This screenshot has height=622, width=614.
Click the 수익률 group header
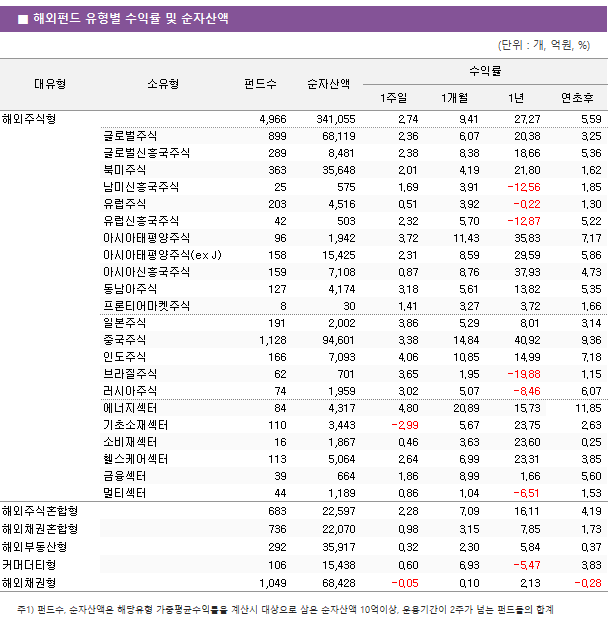(485, 71)
